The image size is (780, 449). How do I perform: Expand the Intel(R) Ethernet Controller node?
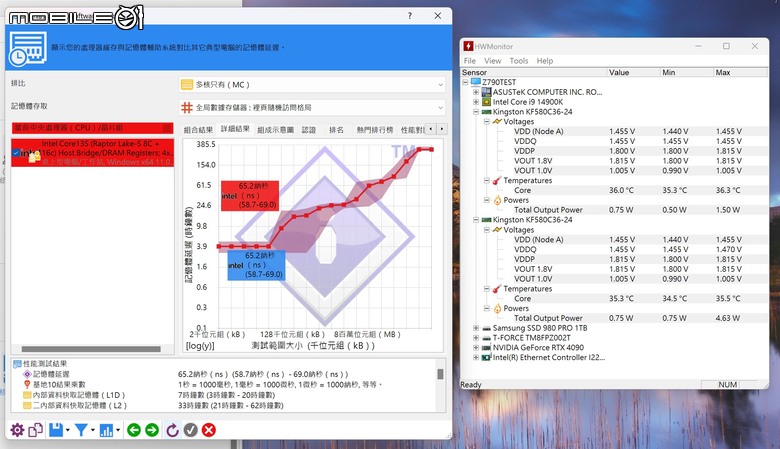476,358
